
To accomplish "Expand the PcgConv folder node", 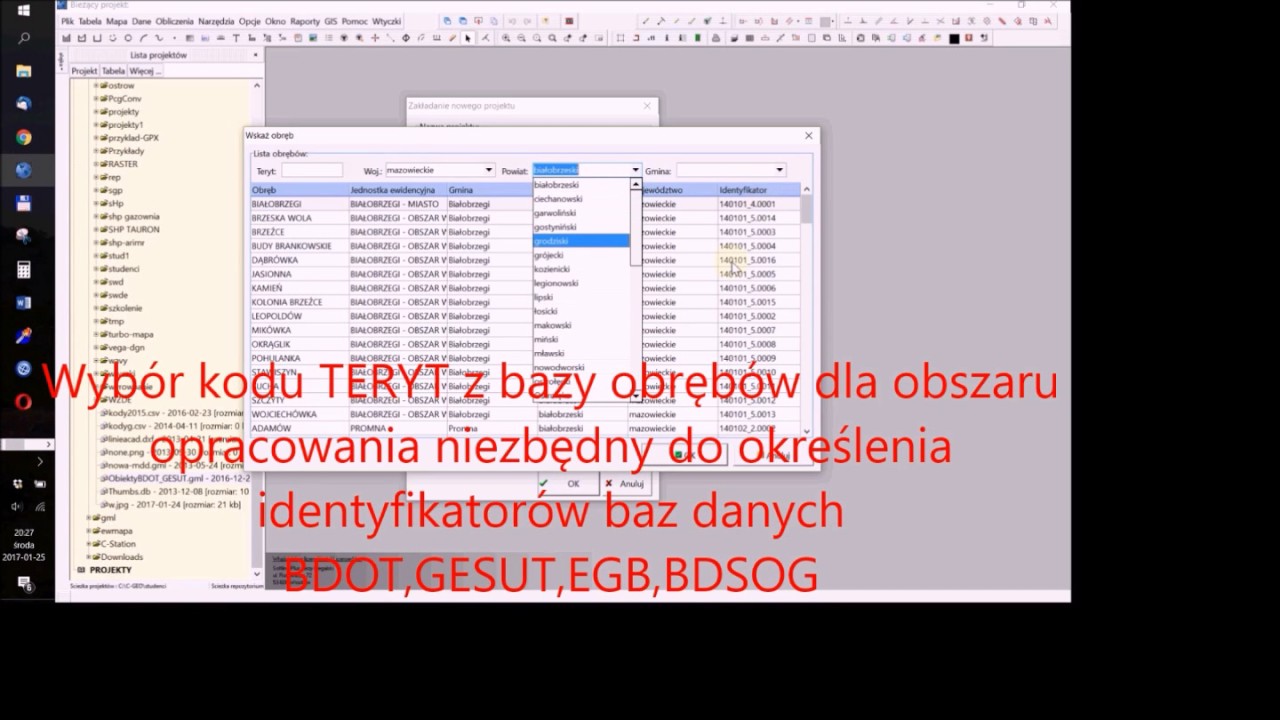I will 96,99.
